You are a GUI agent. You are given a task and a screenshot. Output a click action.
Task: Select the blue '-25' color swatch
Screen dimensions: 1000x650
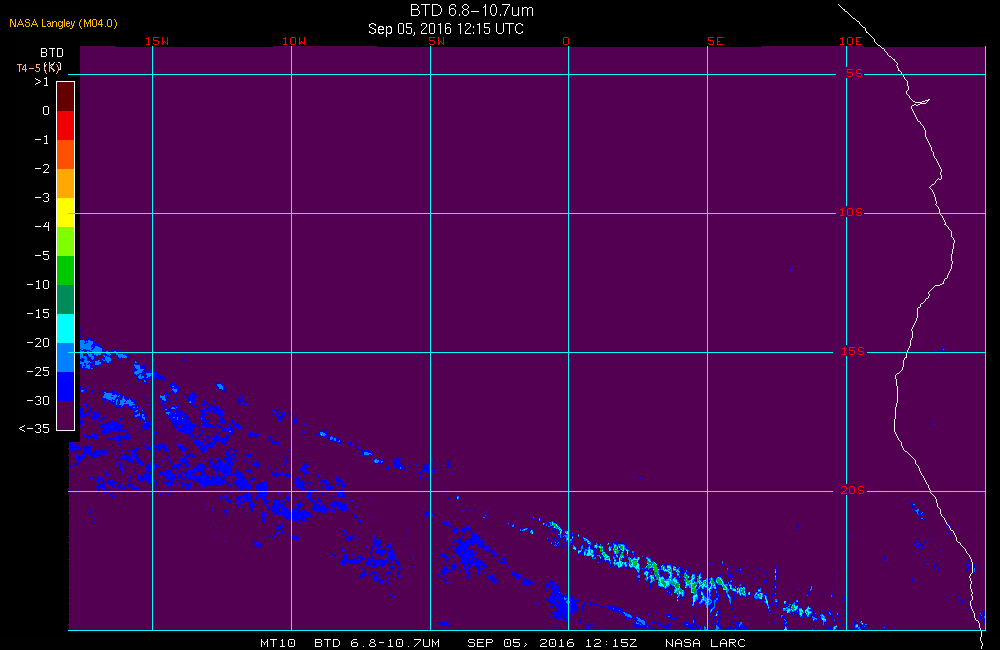pyautogui.click(x=66, y=387)
